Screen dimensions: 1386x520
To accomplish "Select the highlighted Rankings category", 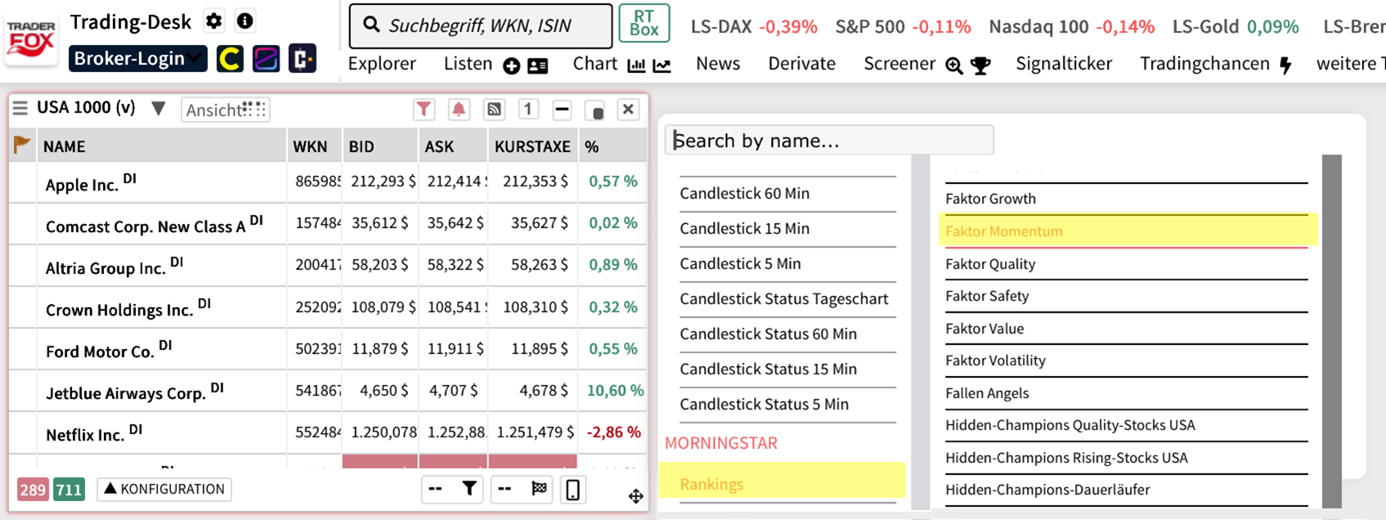I will coord(782,482).
